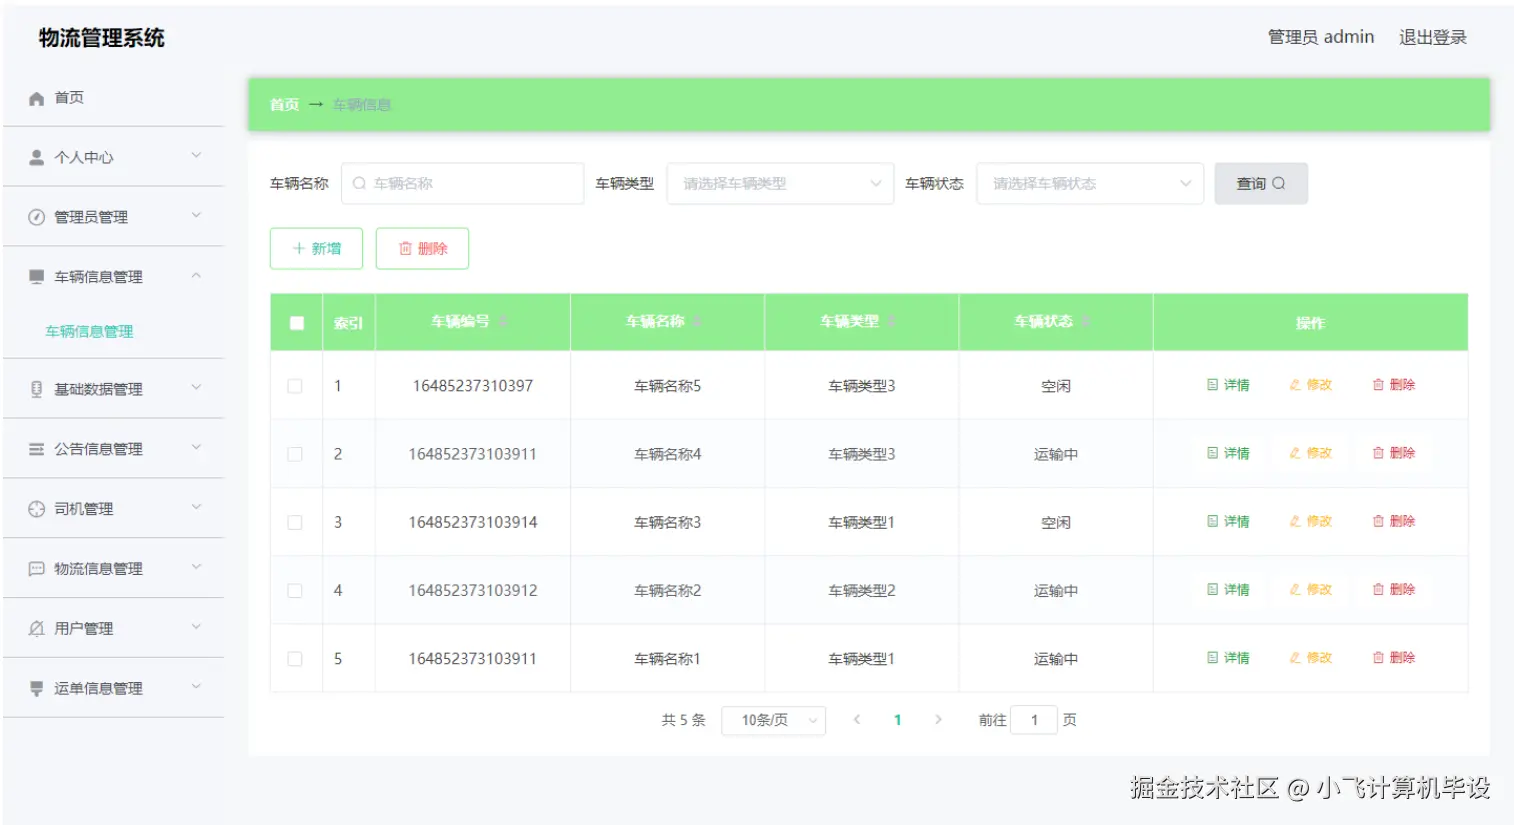
Task: Check the checkbox for 车辆名称3 row
Action: click(296, 521)
